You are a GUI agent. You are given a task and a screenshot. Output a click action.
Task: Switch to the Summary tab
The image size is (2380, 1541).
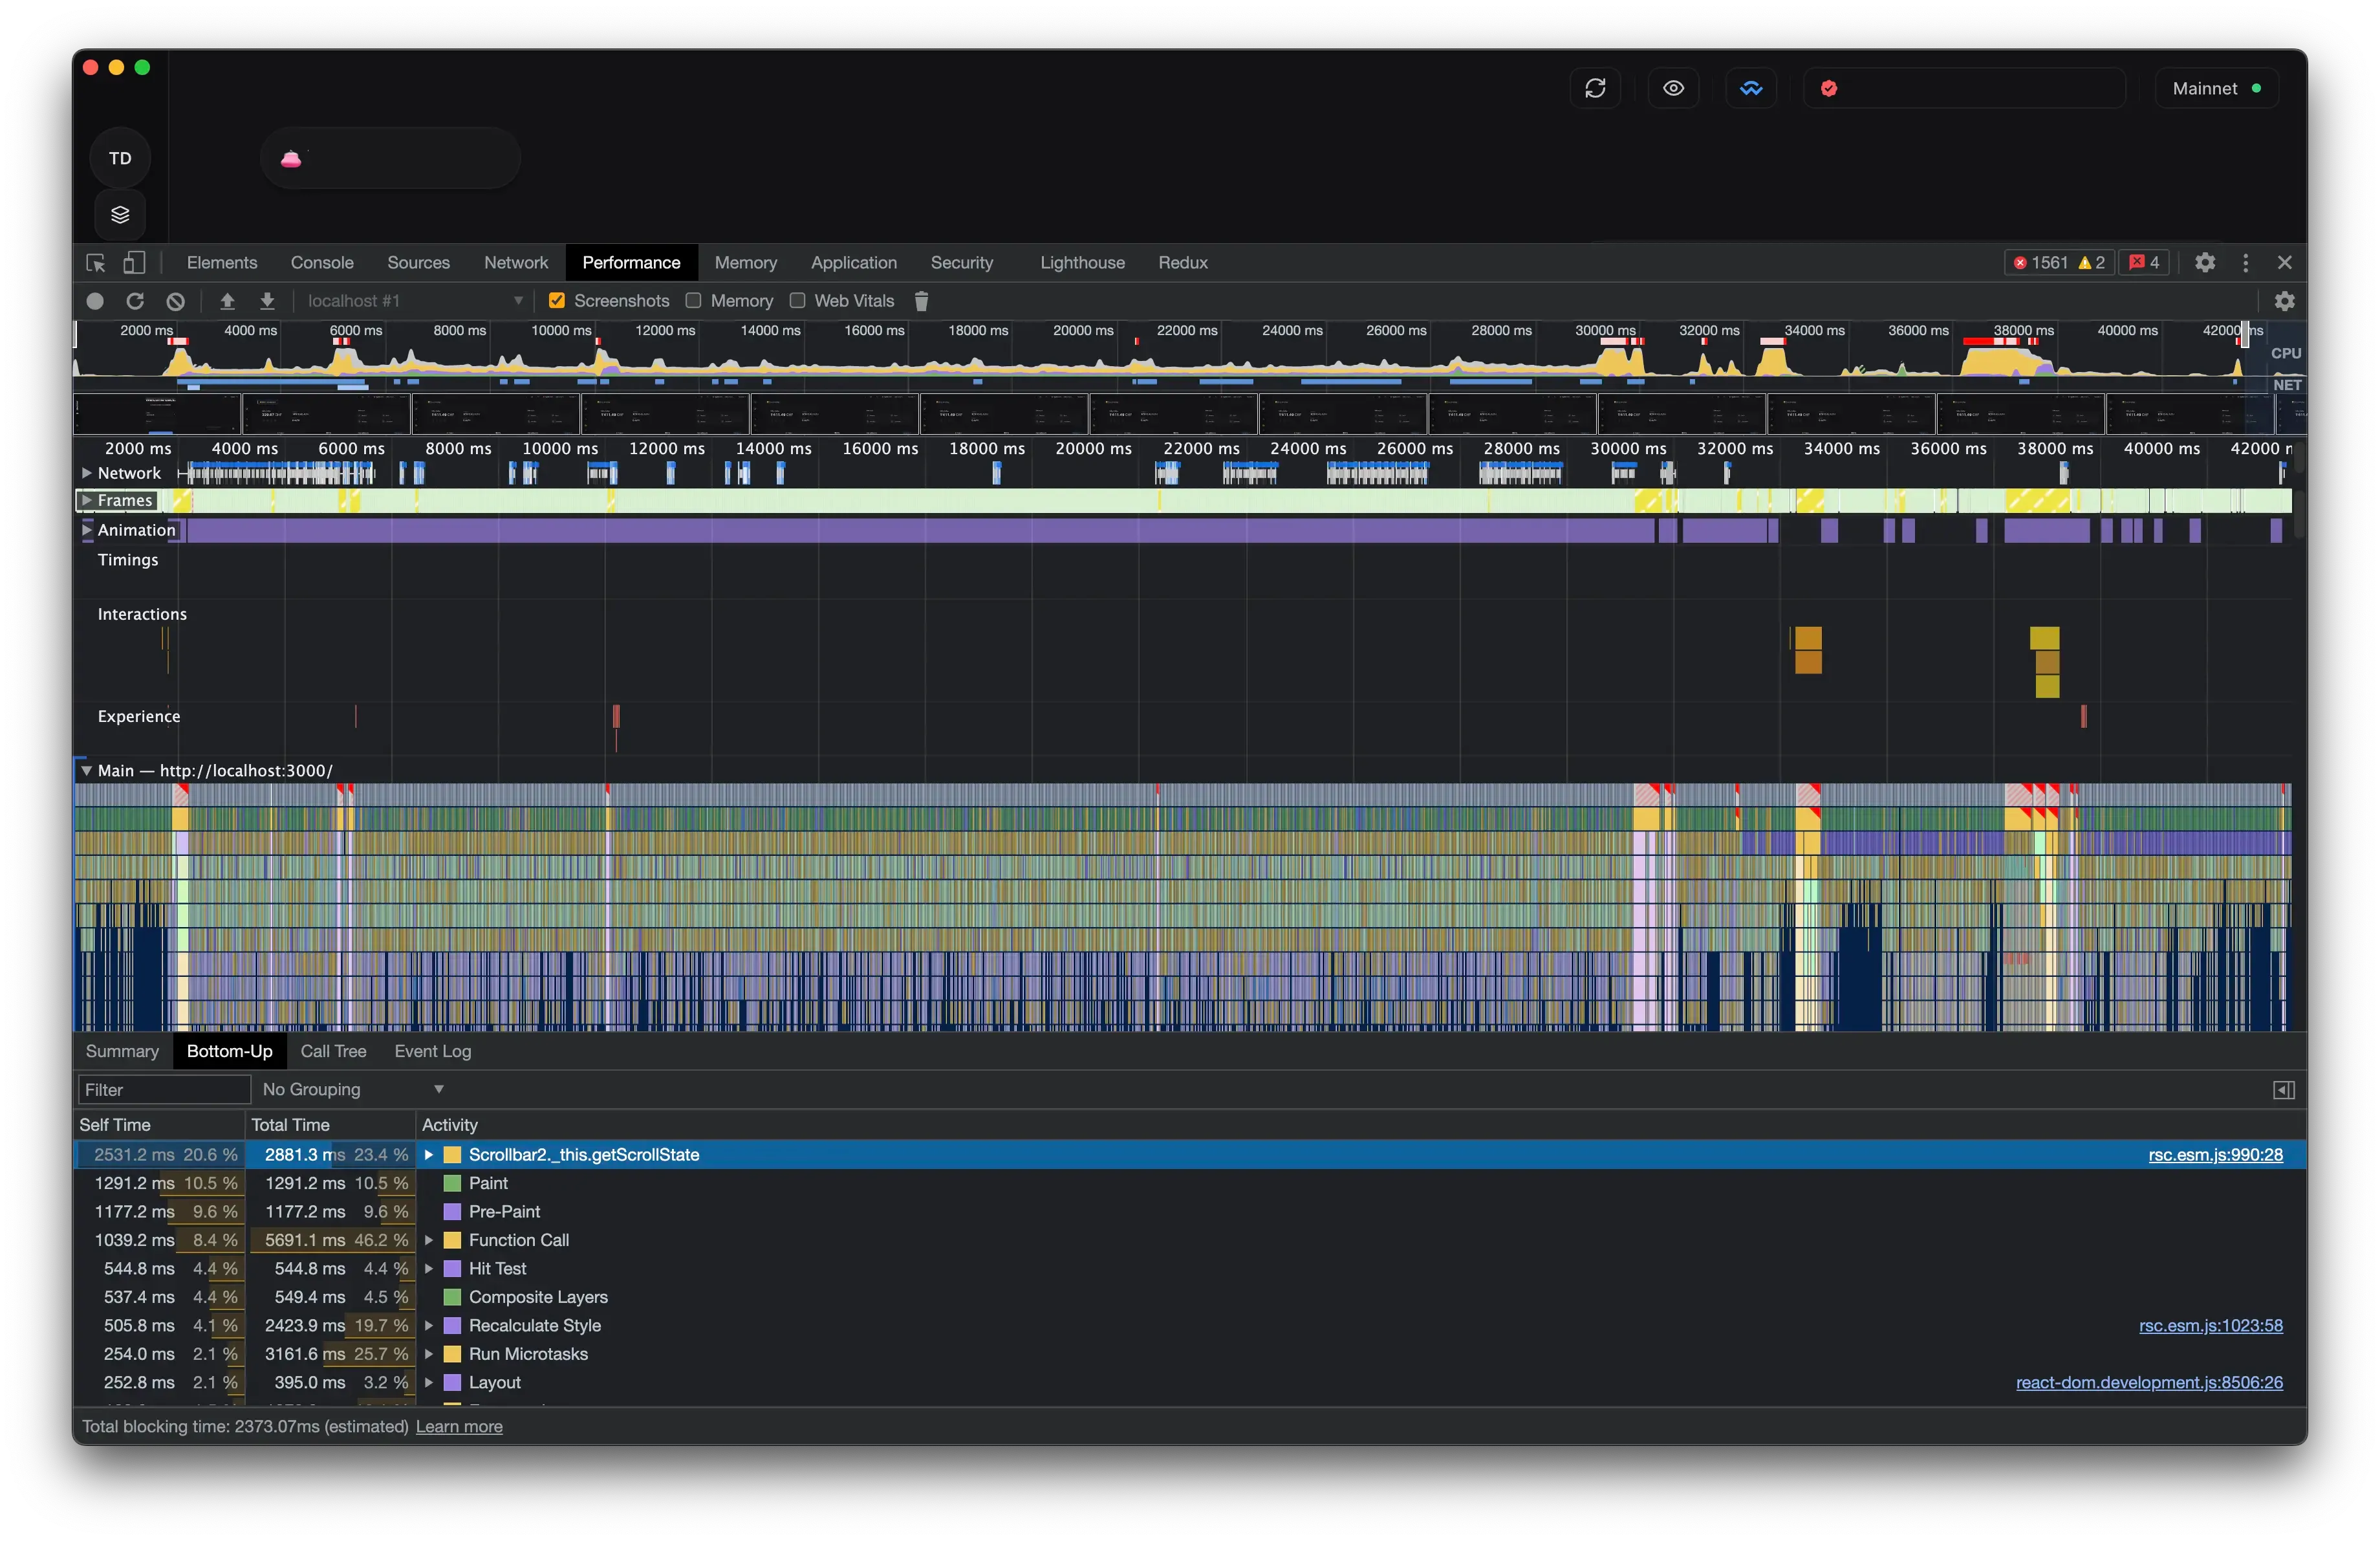pos(122,1052)
